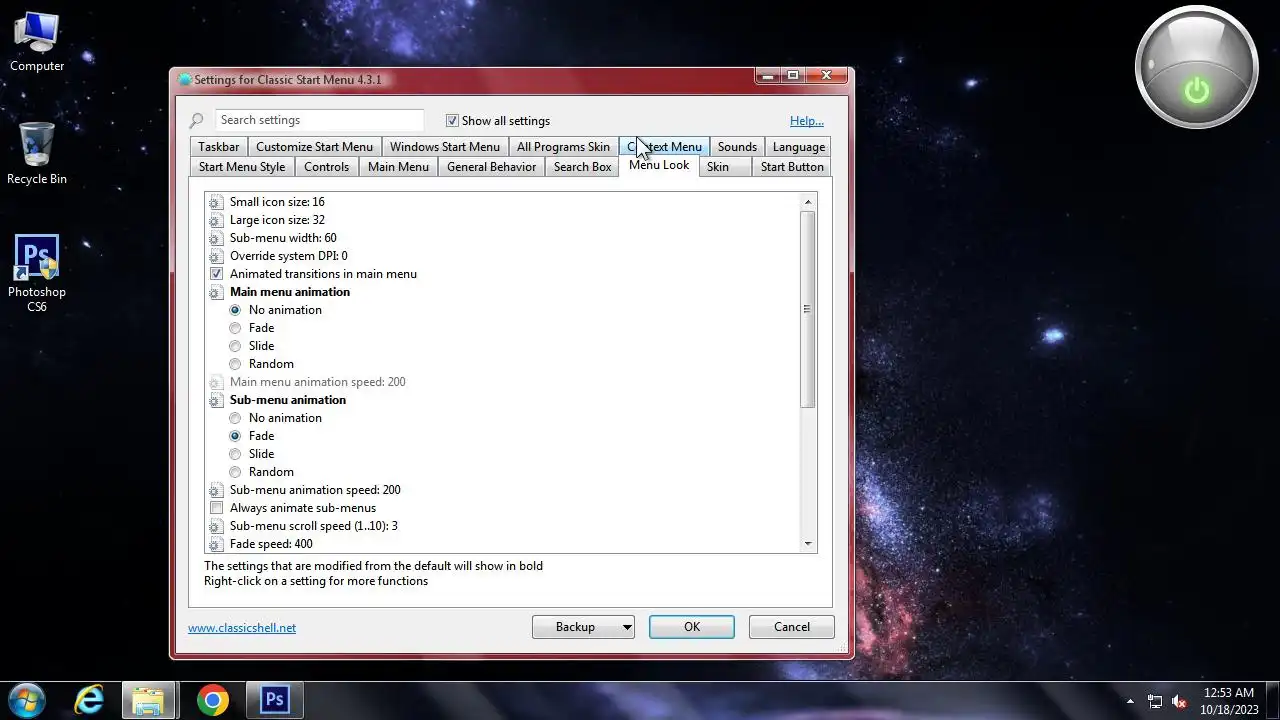Toggle the Show all settings checkbox
The height and width of the screenshot is (720, 1280).
pyautogui.click(x=452, y=121)
